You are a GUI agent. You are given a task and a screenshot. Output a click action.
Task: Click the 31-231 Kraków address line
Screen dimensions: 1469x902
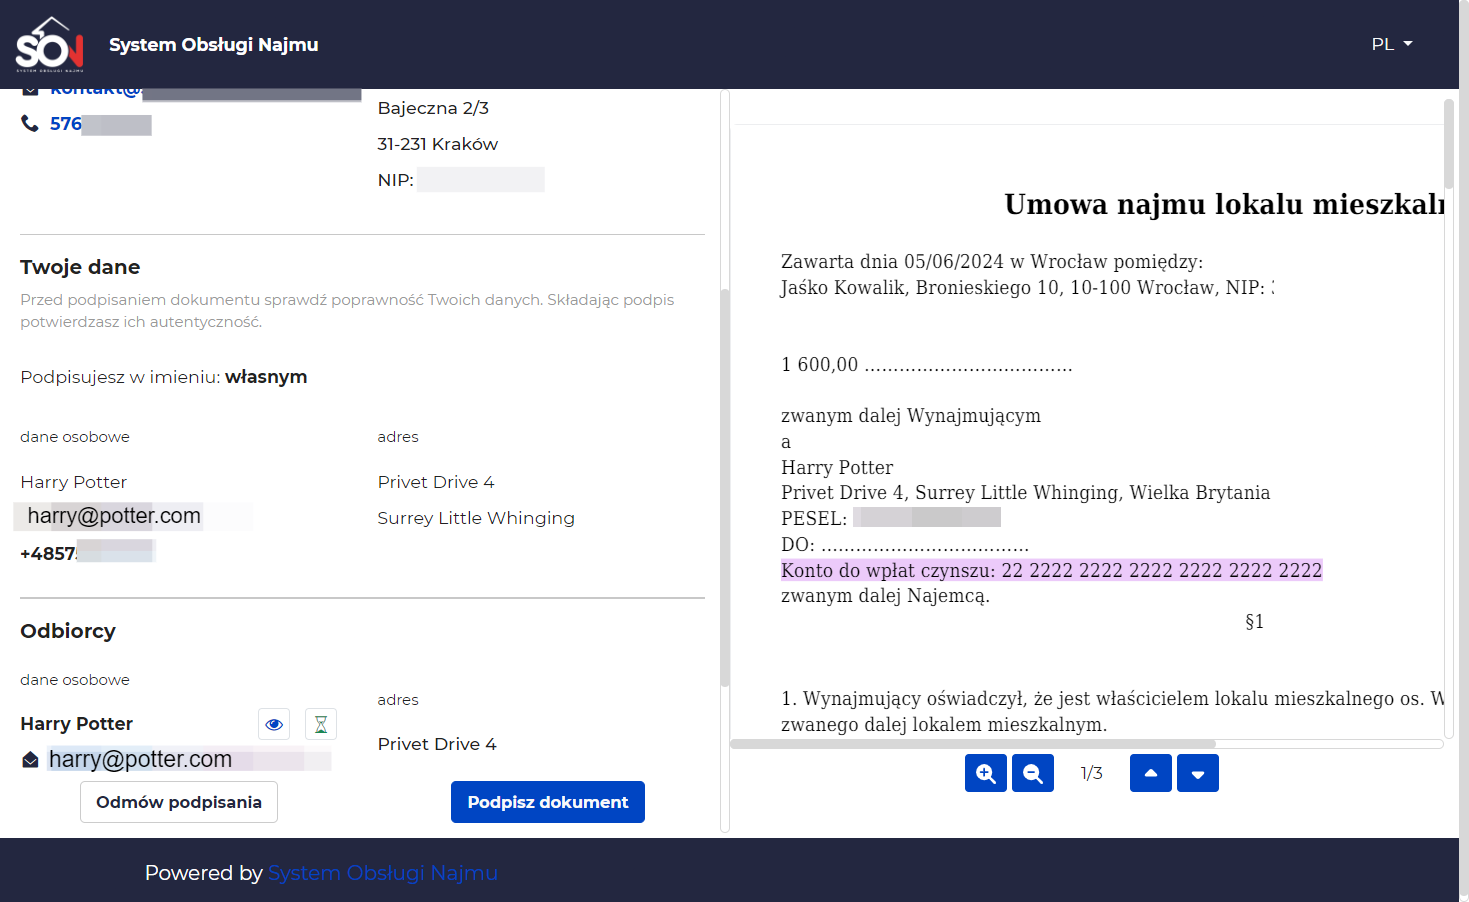pos(438,144)
